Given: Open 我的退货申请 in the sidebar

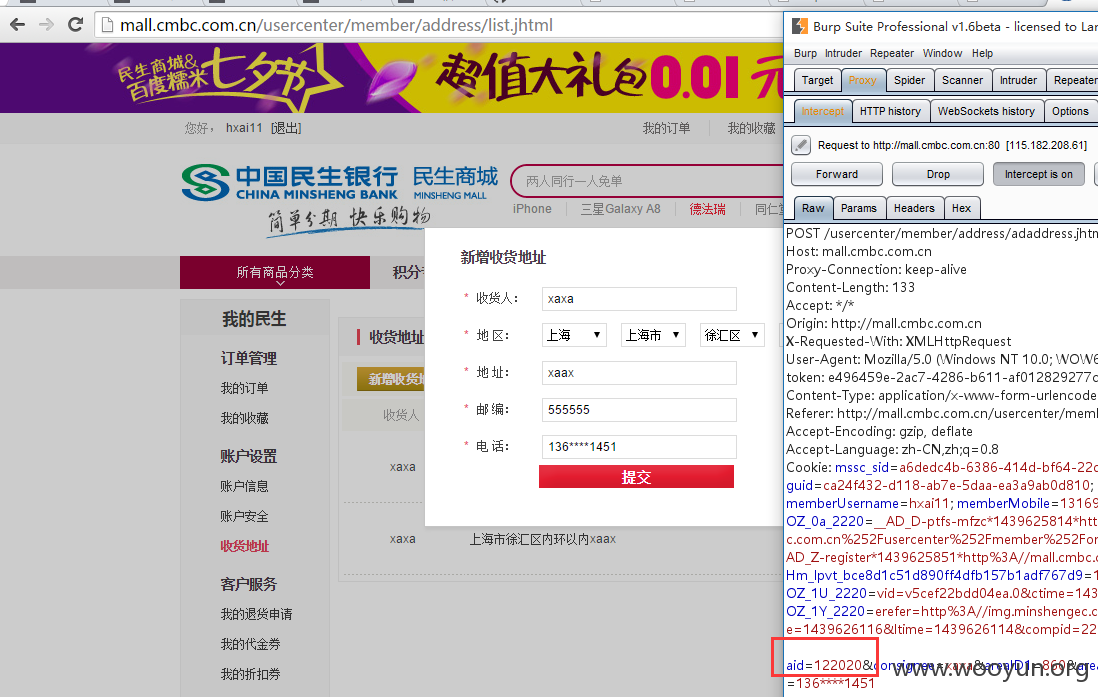Looking at the screenshot, I should [x=256, y=614].
